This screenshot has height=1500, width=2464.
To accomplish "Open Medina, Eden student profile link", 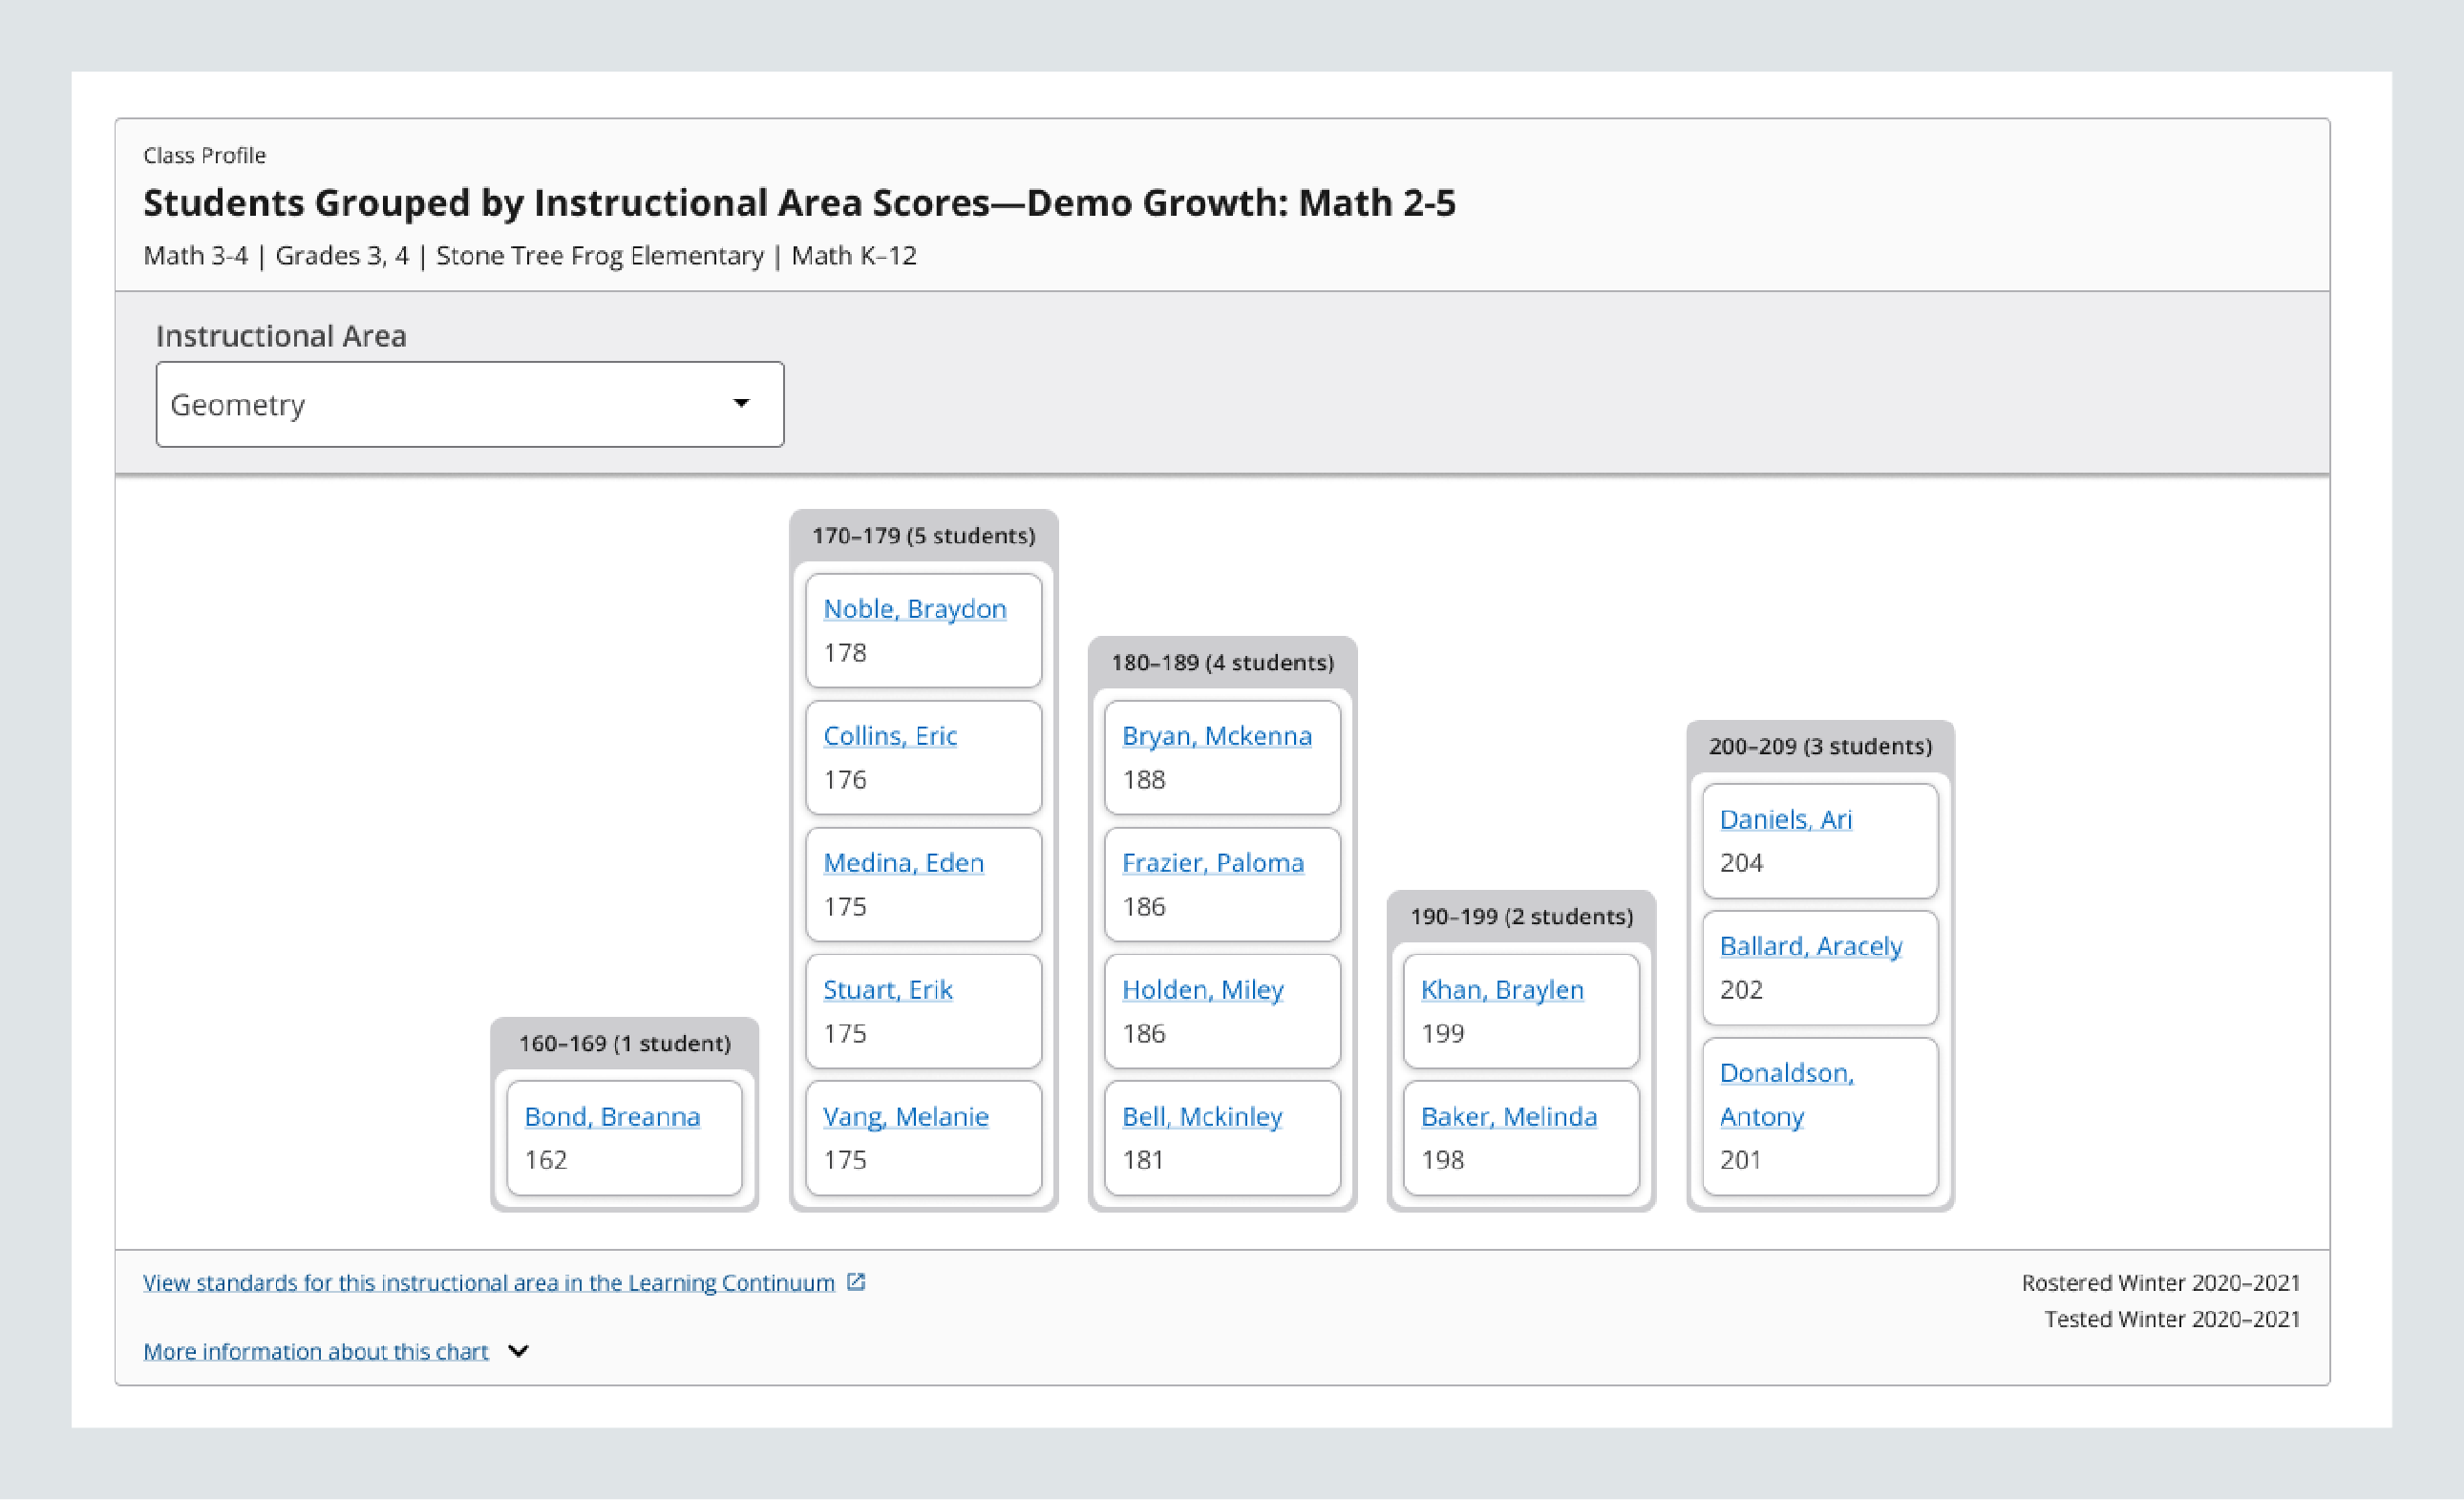I will (903, 863).
